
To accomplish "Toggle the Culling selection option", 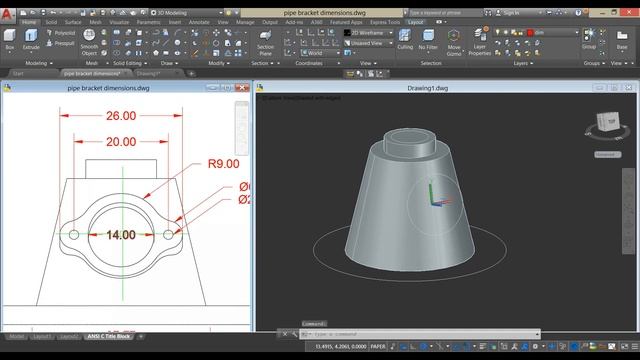I will 405,39.
